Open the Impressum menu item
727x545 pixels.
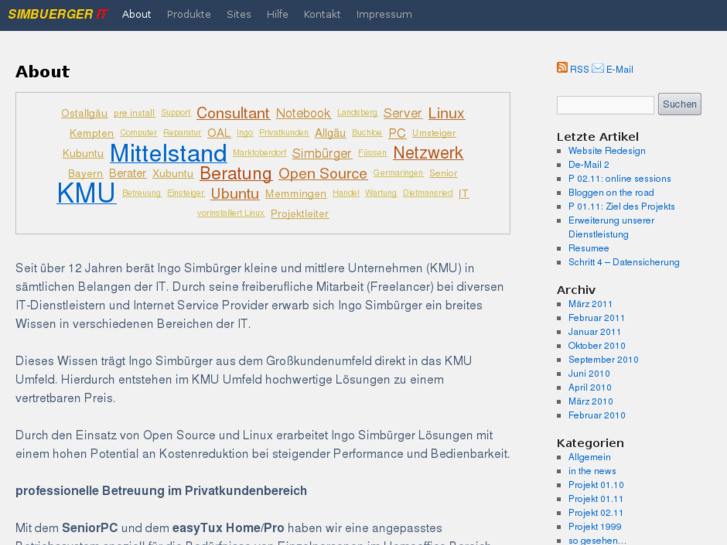tap(384, 14)
